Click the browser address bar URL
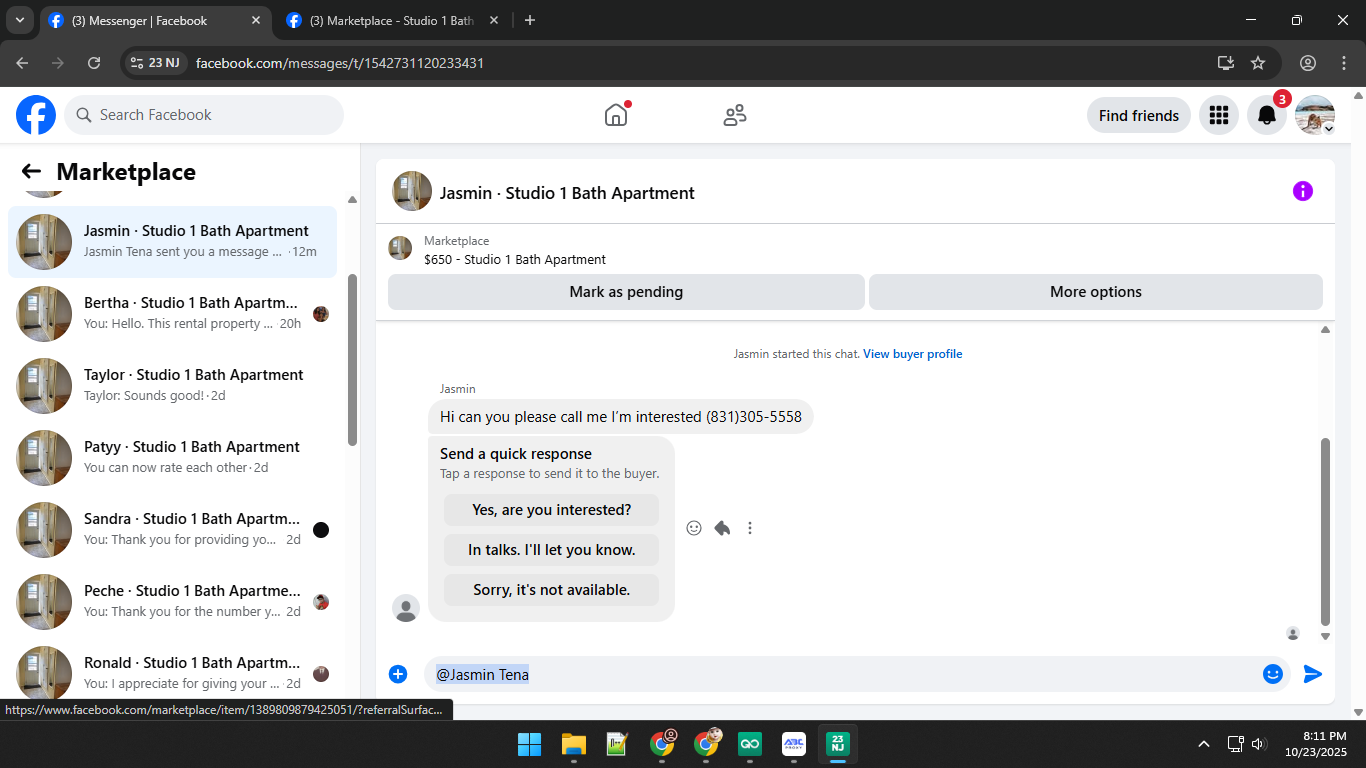The image size is (1366, 768). (x=340, y=63)
